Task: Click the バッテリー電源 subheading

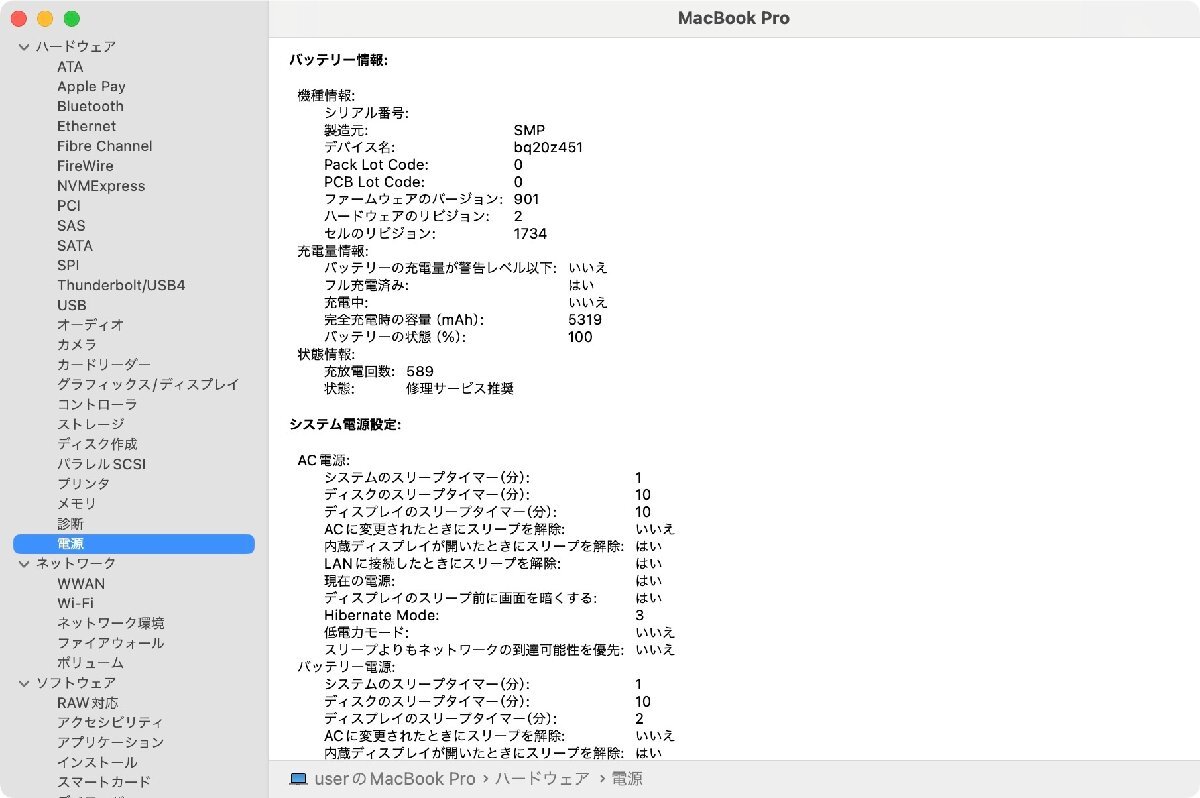Action: click(x=346, y=667)
